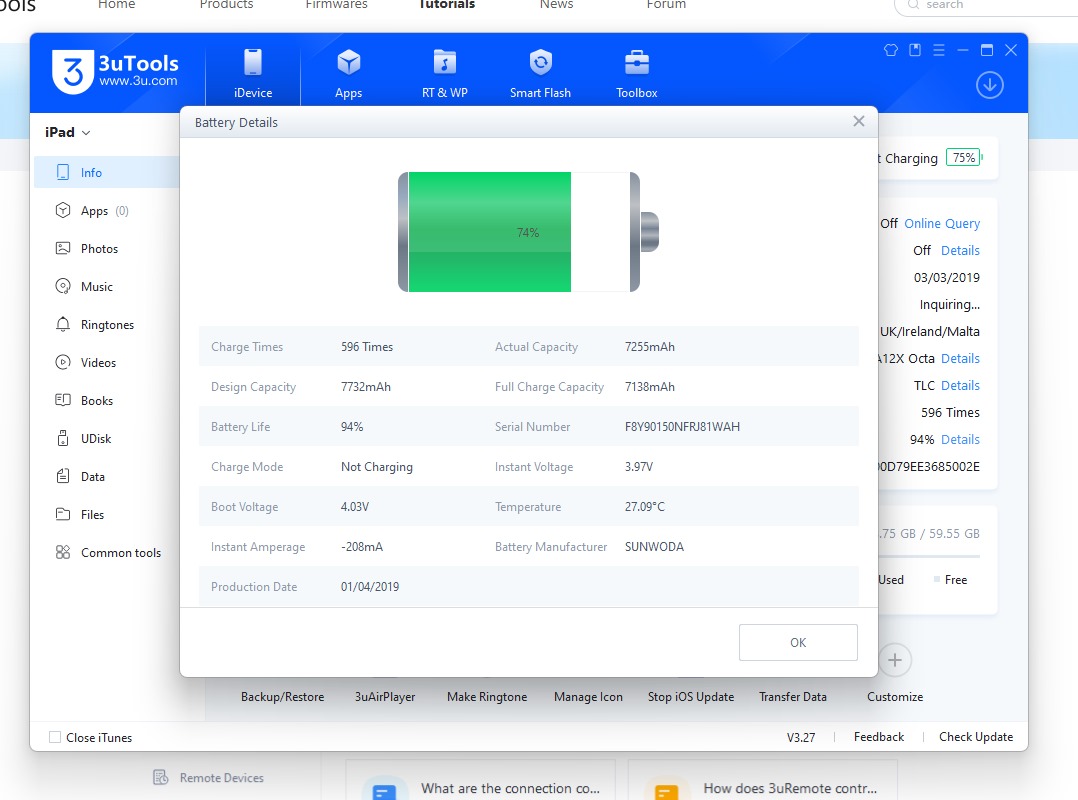This screenshot has width=1078, height=800.
Task: Open Backup/Restore tool
Action: click(283, 697)
